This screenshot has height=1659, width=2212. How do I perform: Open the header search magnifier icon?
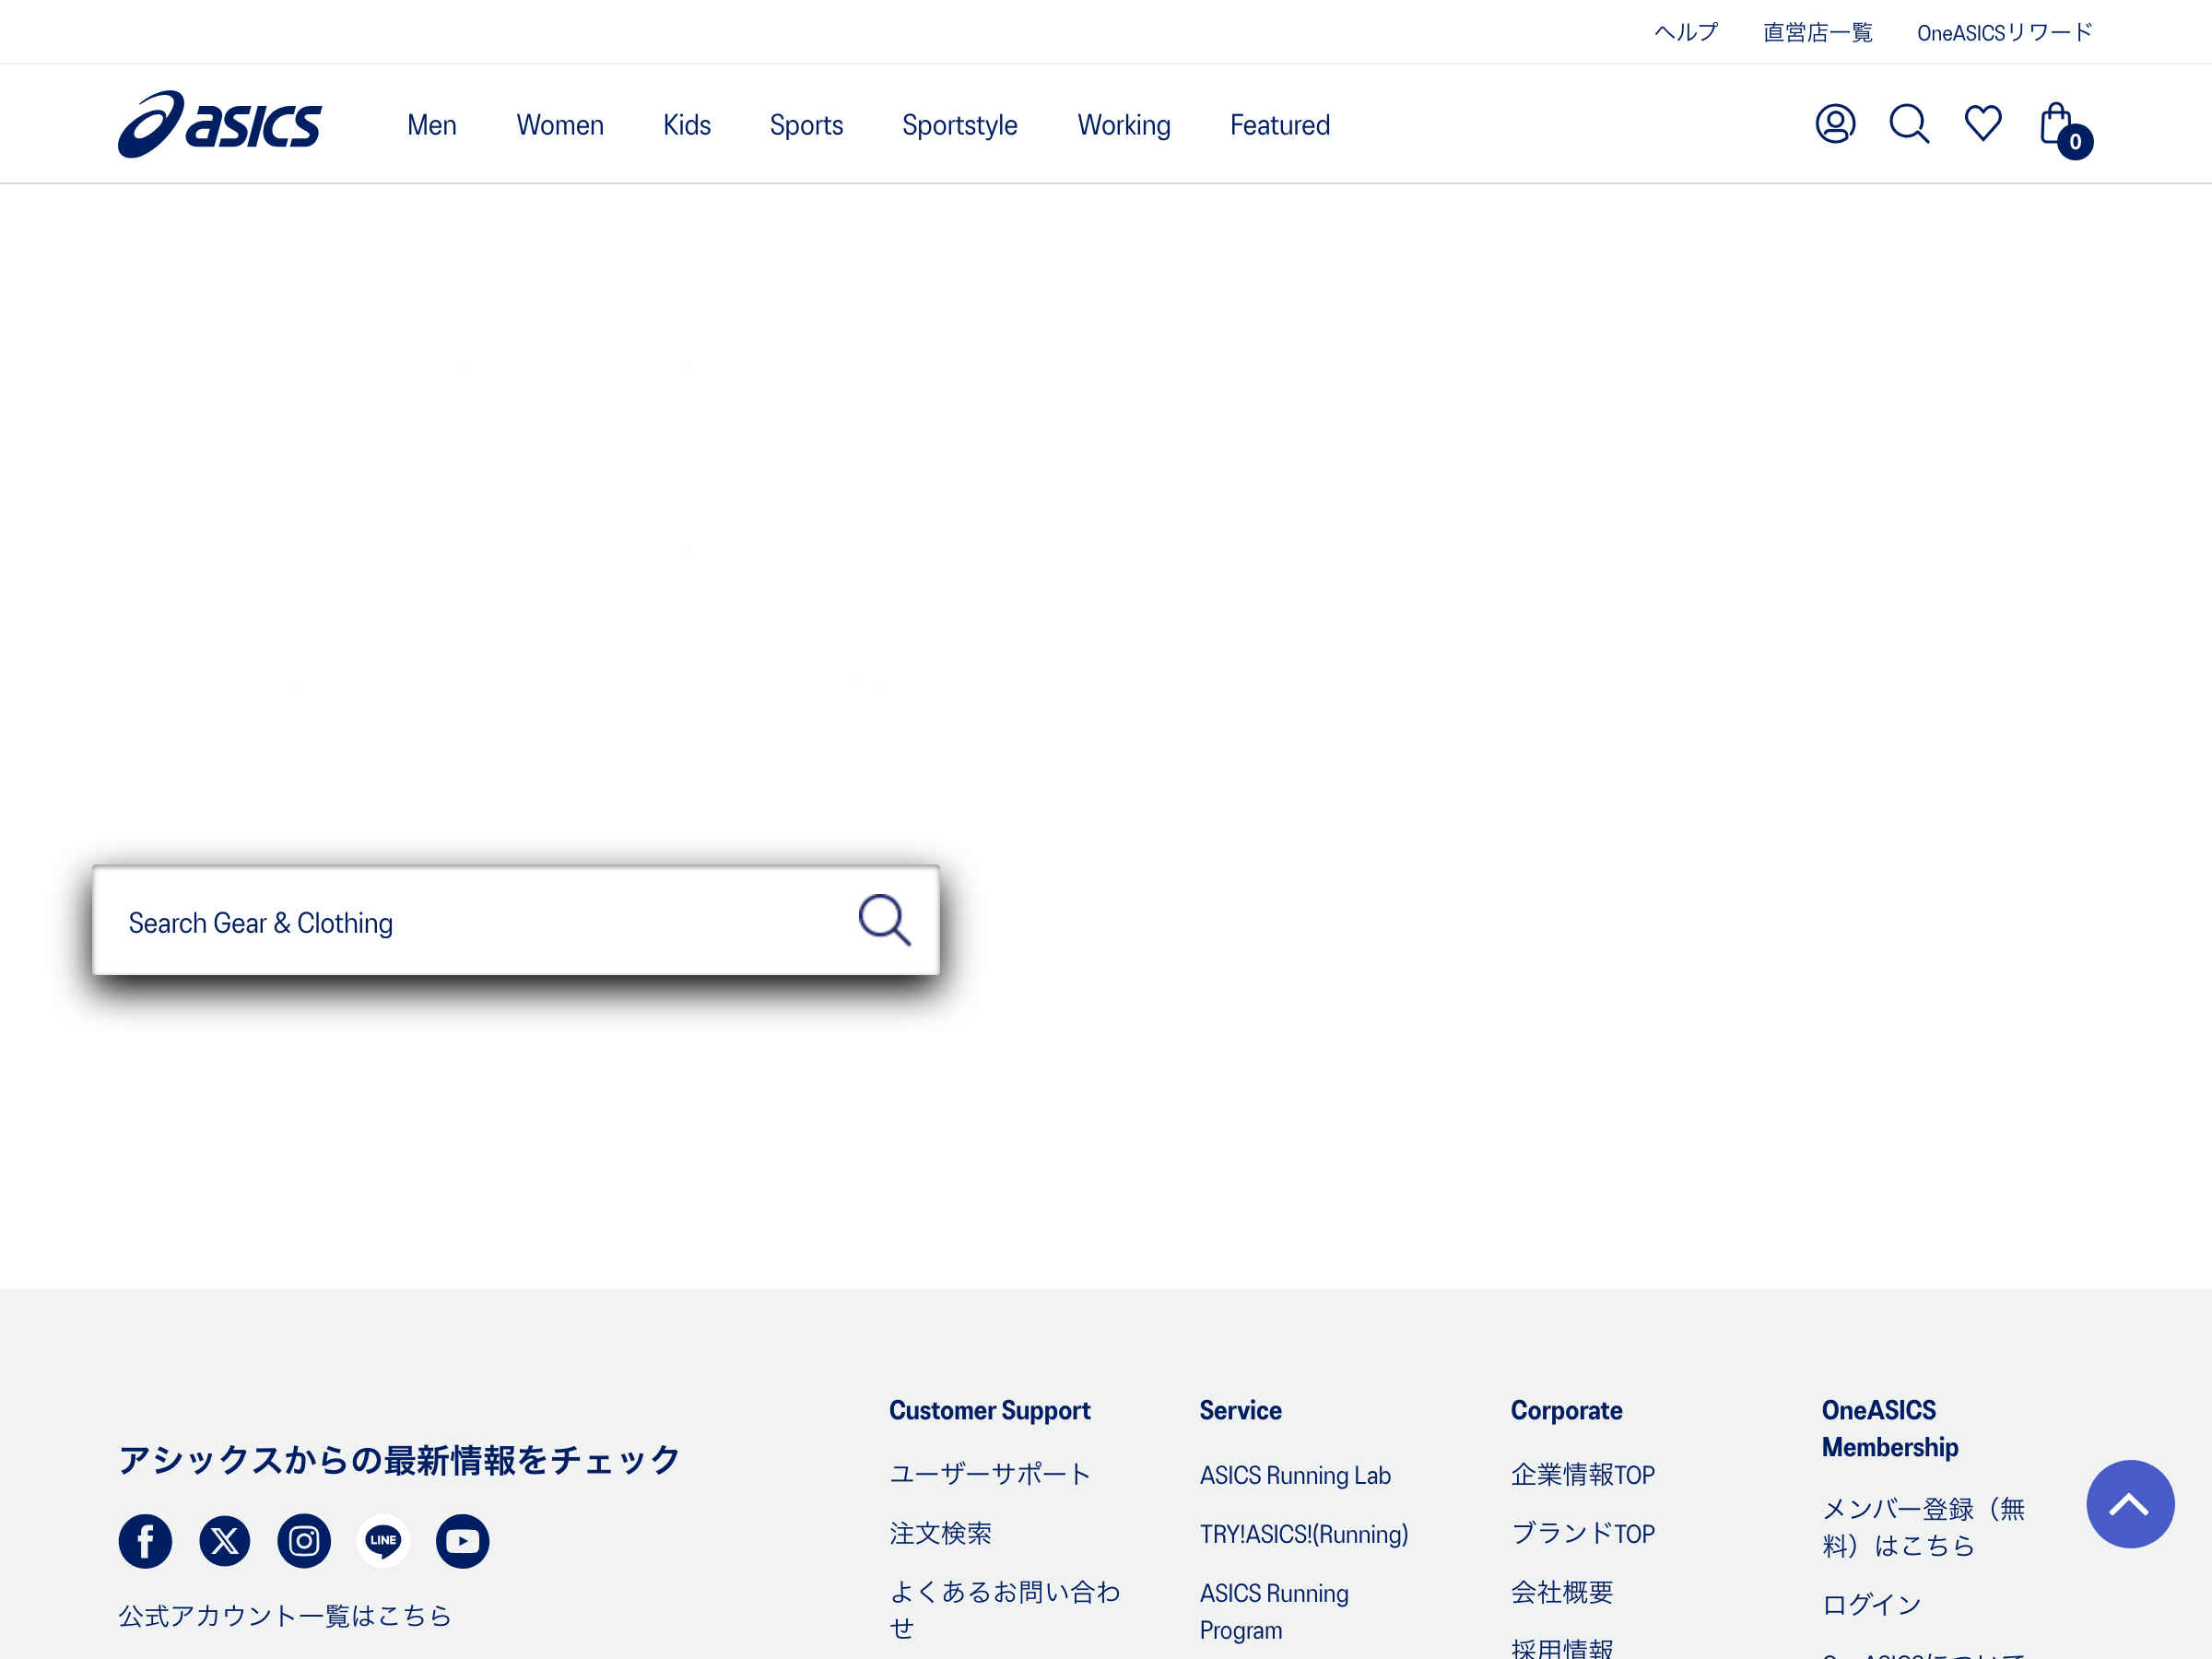pyautogui.click(x=1909, y=124)
